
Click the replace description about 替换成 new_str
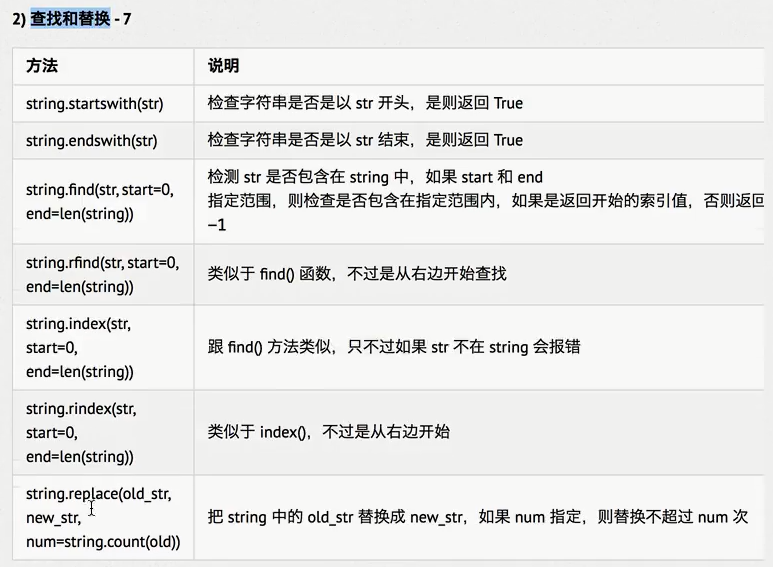(477, 517)
